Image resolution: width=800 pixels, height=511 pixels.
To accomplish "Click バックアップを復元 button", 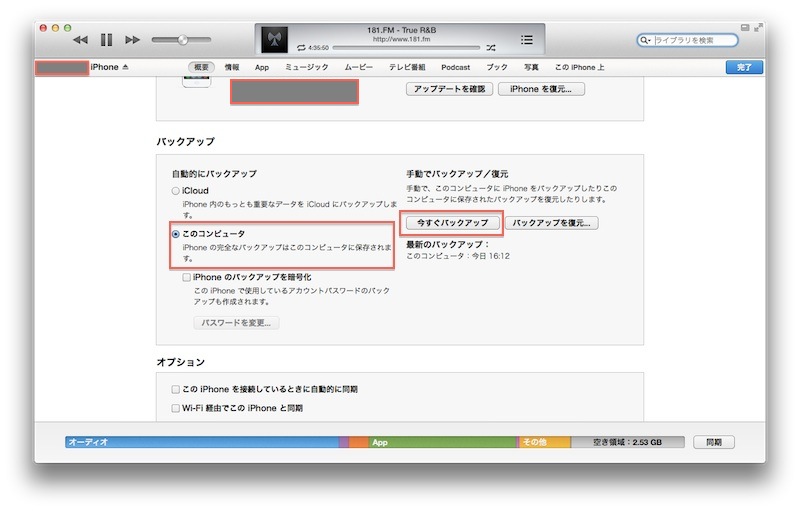I will [x=552, y=223].
